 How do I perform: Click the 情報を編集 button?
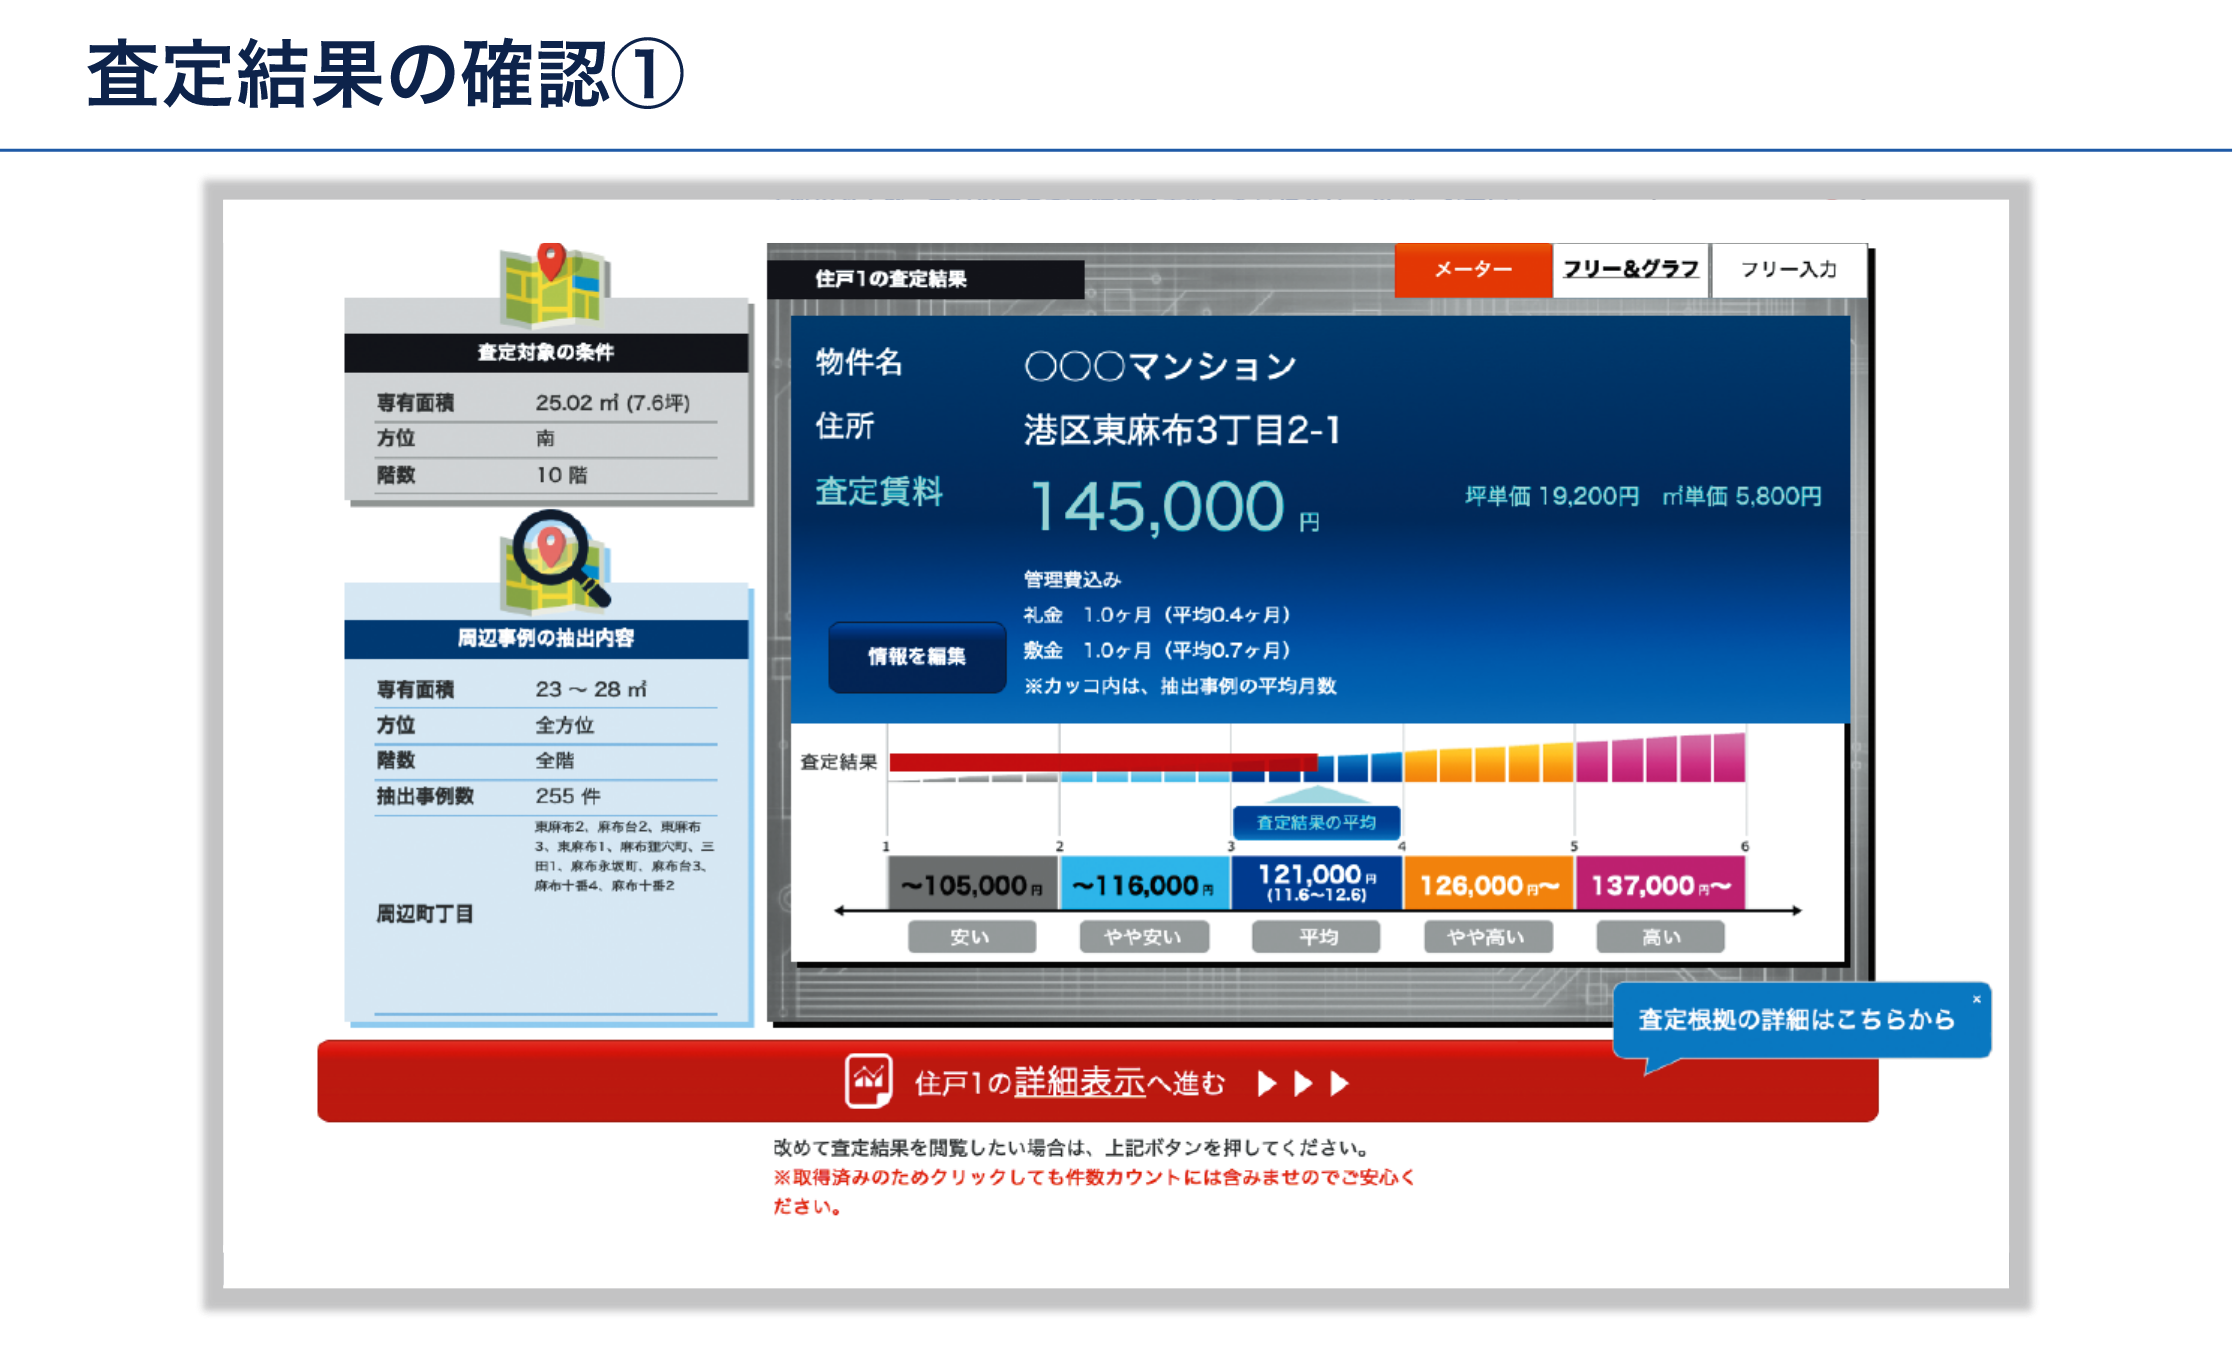(917, 657)
